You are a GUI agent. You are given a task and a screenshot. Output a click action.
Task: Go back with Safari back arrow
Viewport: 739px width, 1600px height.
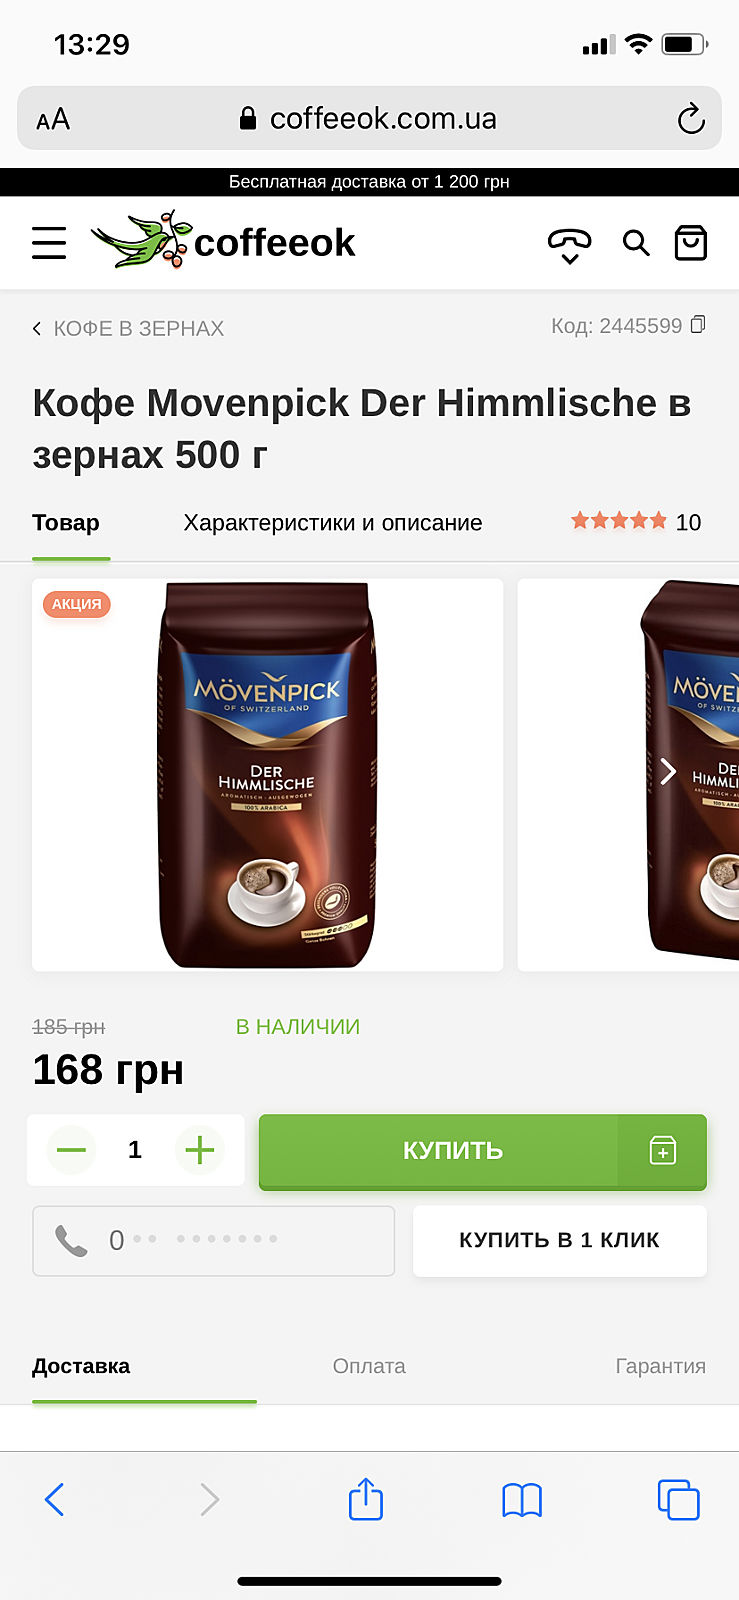tap(55, 1499)
